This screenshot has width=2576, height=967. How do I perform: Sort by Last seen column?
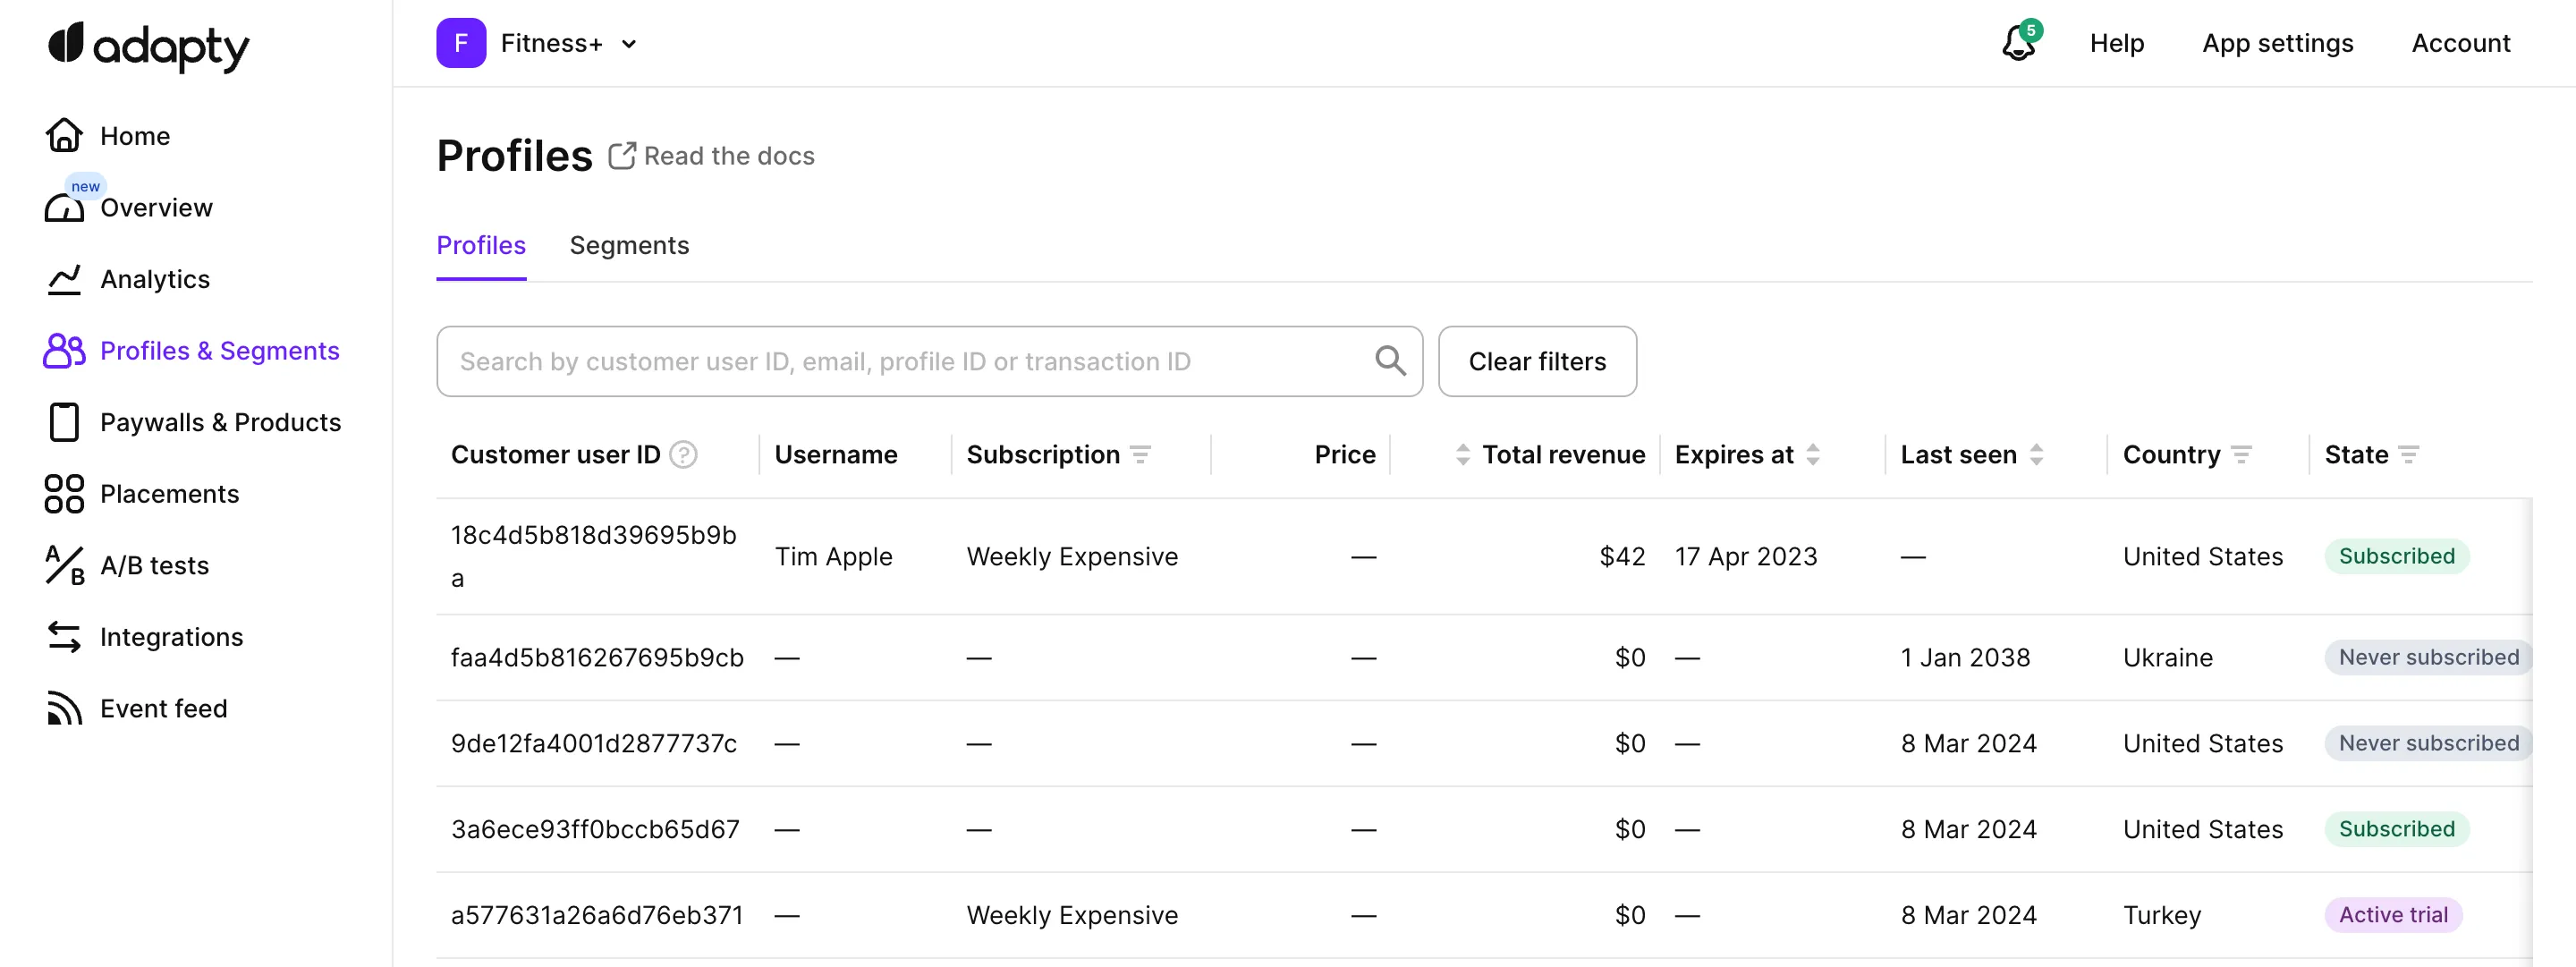tap(2036, 455)
